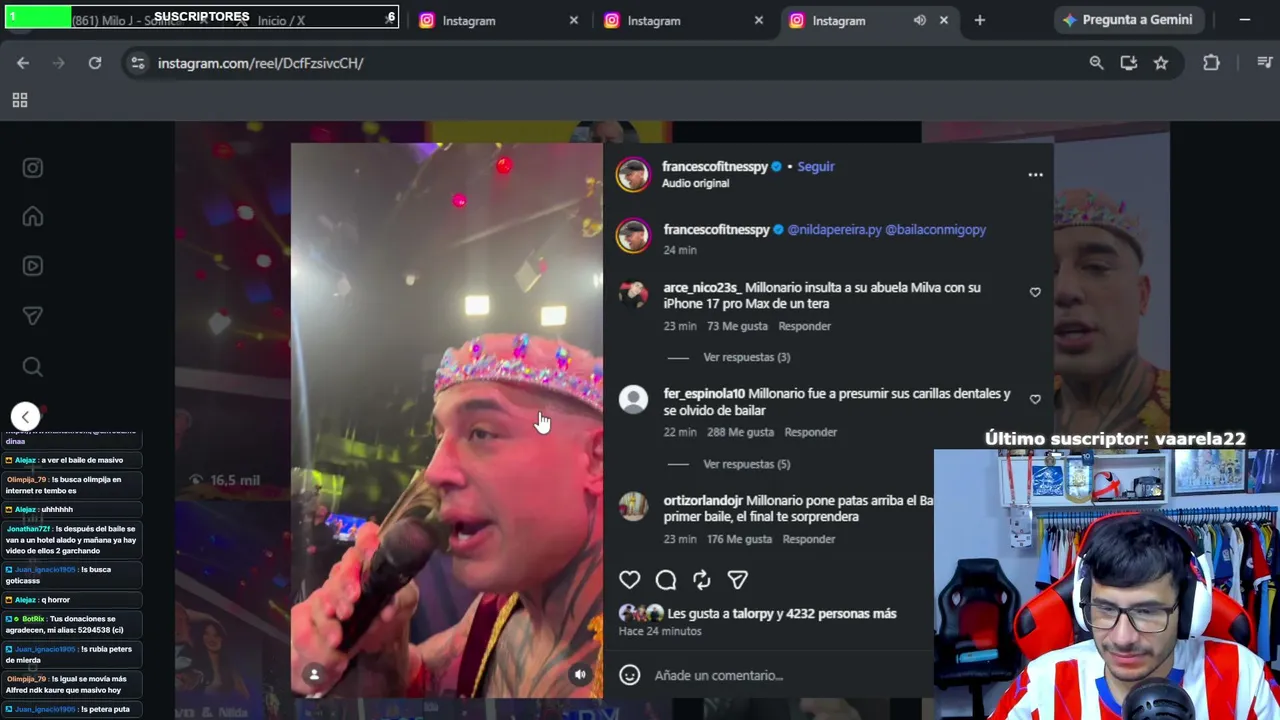1280x720 pixels.
Task: Open the @bailaconmigopy mention link
Action: pyautogui.click(x=936, y=229)
